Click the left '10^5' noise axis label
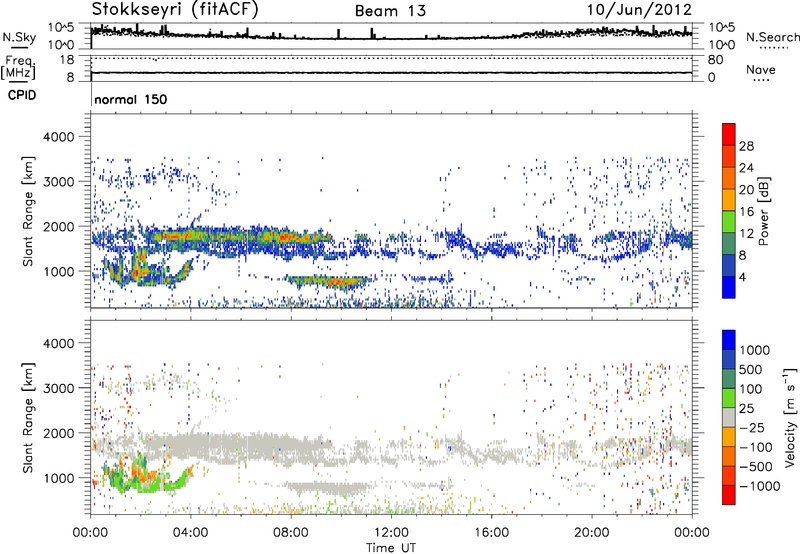800x554 pixels. point(61,28)
